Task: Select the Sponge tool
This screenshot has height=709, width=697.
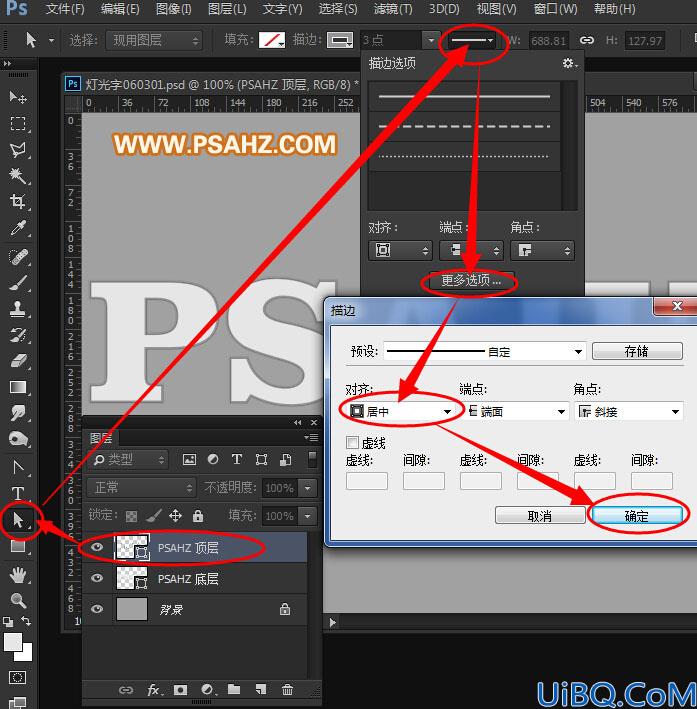Action: [18, 439]
